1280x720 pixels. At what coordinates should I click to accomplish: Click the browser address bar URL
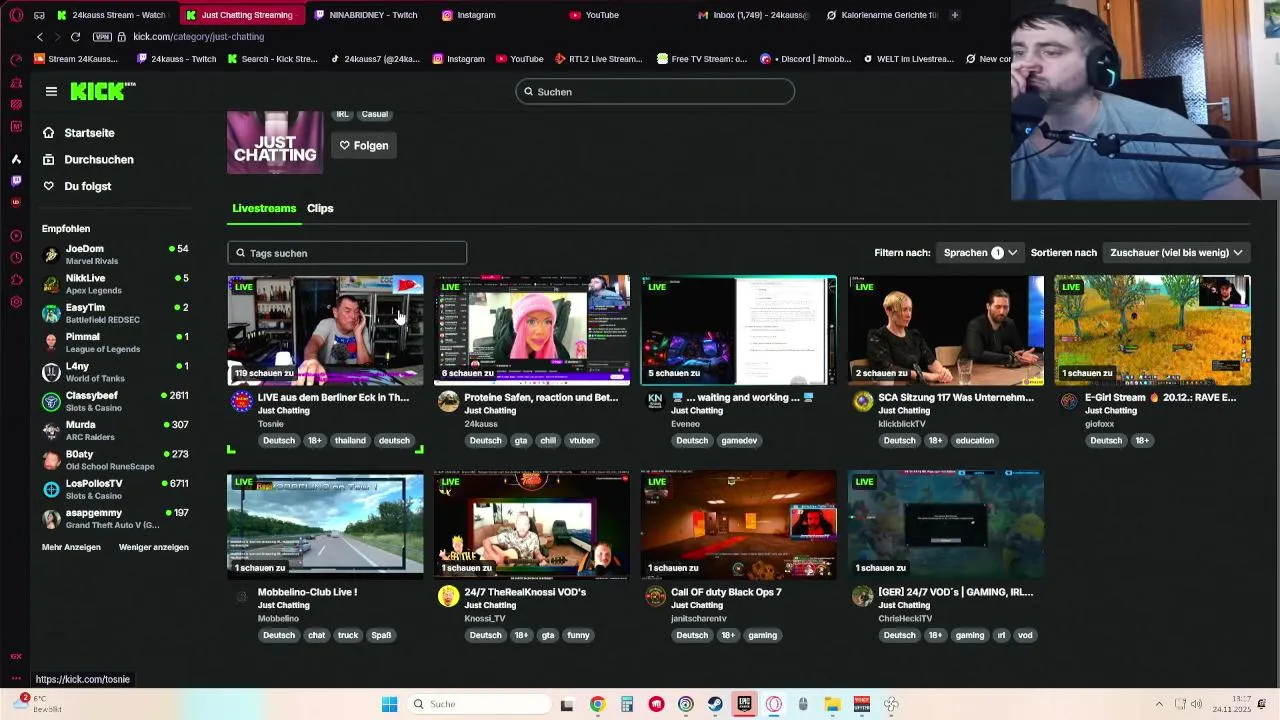pyautogui.click(x=199, y=37)
